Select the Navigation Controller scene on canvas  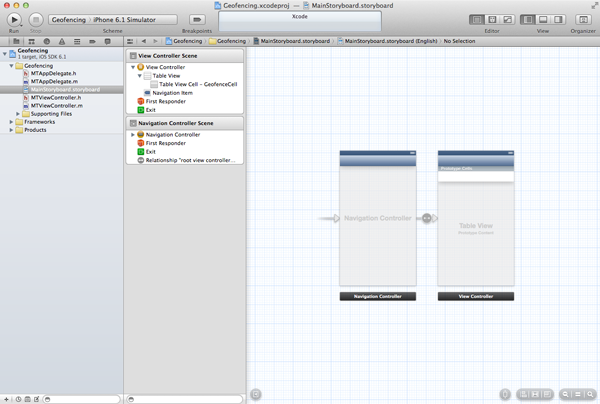378,218
